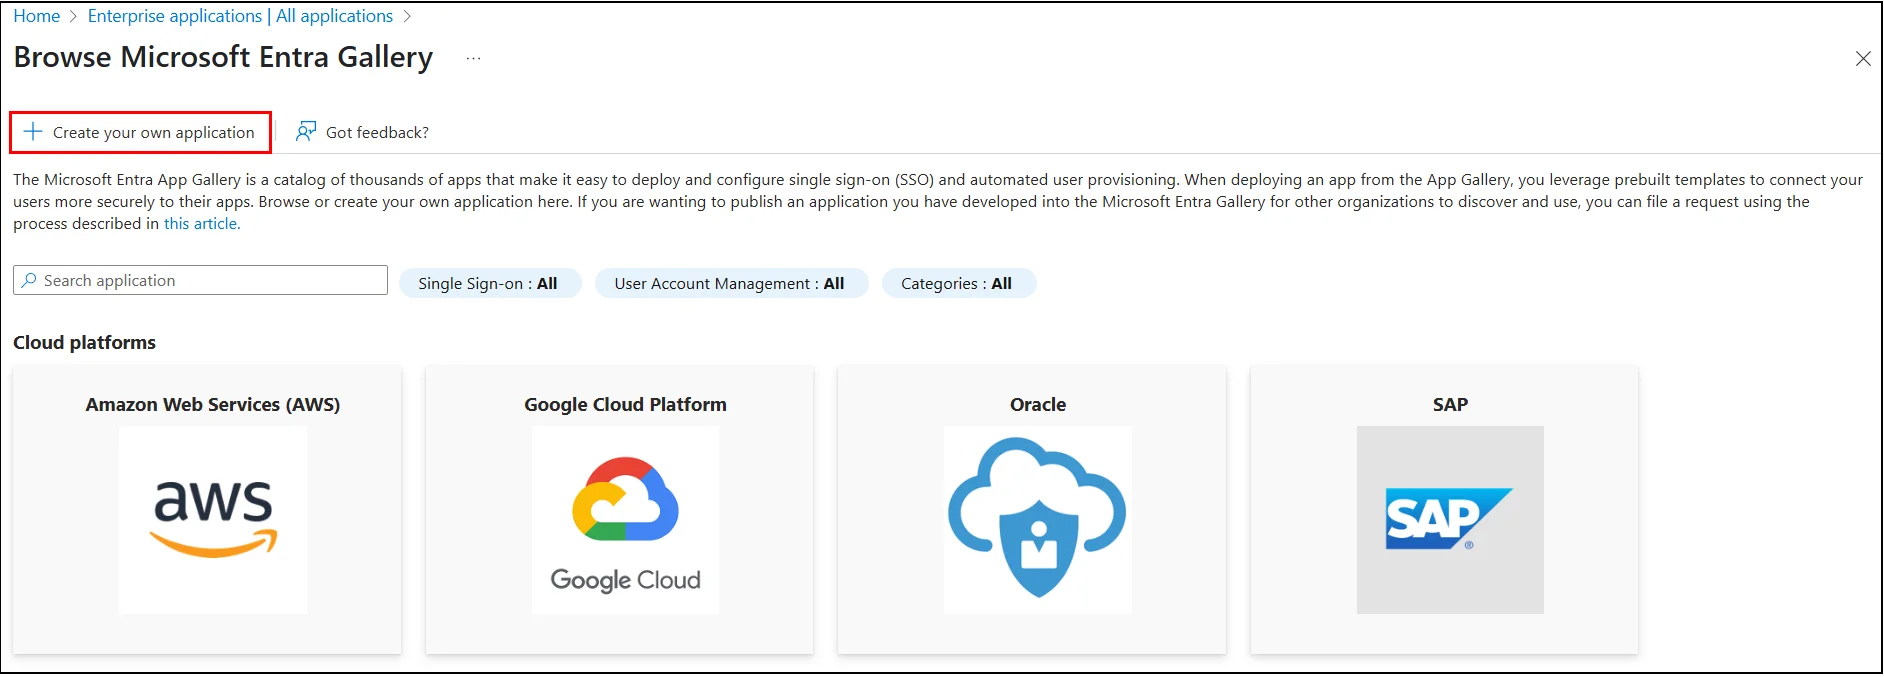Click the Google Cloud logo
Image resolution: width=1884 pixels, height=677 pixels.
626,520
